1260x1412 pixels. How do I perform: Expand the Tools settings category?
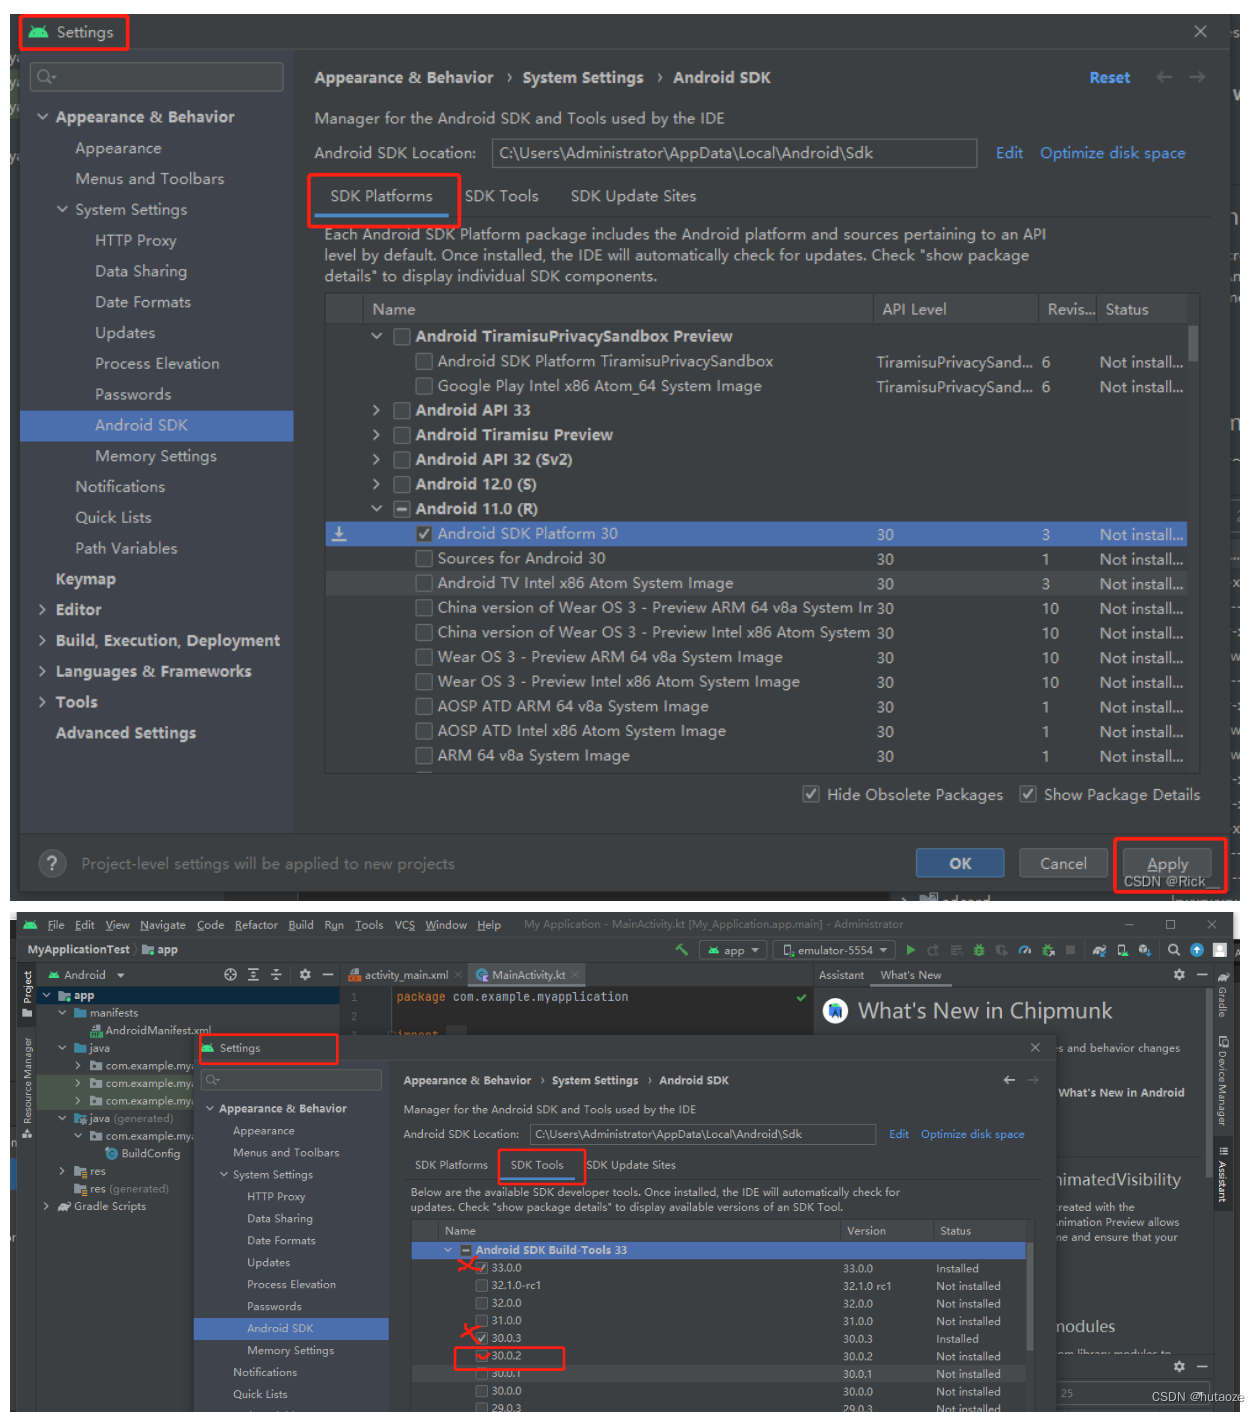pos(42,702)
